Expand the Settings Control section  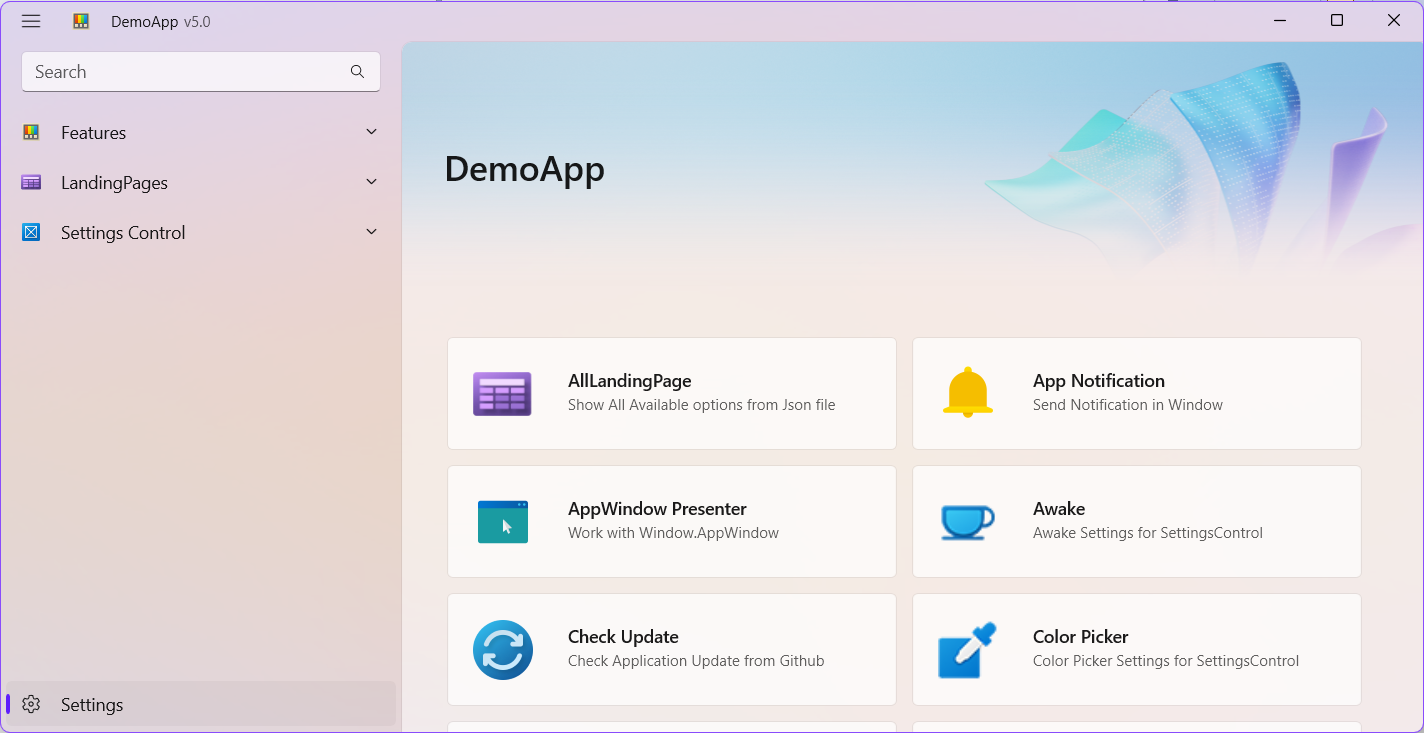pyautogui.click(x=371, y=231)
